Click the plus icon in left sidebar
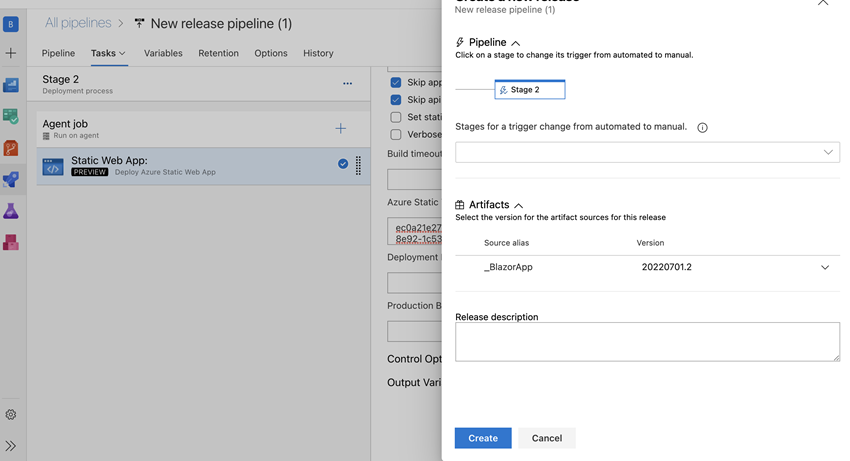The height and width of the screenshot is (461, 850). [11, 53]
